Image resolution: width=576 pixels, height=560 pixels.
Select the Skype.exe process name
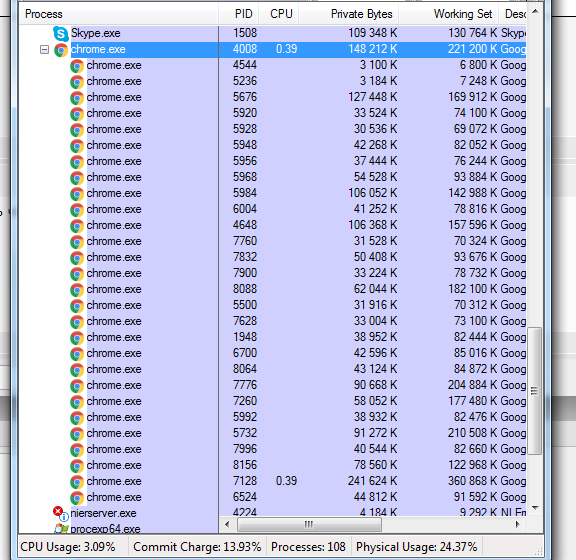(x=96, y=33)
